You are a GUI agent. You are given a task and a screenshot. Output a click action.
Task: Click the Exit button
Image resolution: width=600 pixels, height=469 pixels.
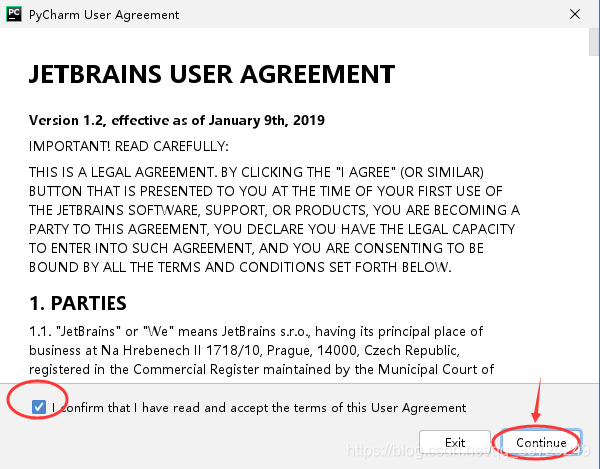[x=455, y=443]
